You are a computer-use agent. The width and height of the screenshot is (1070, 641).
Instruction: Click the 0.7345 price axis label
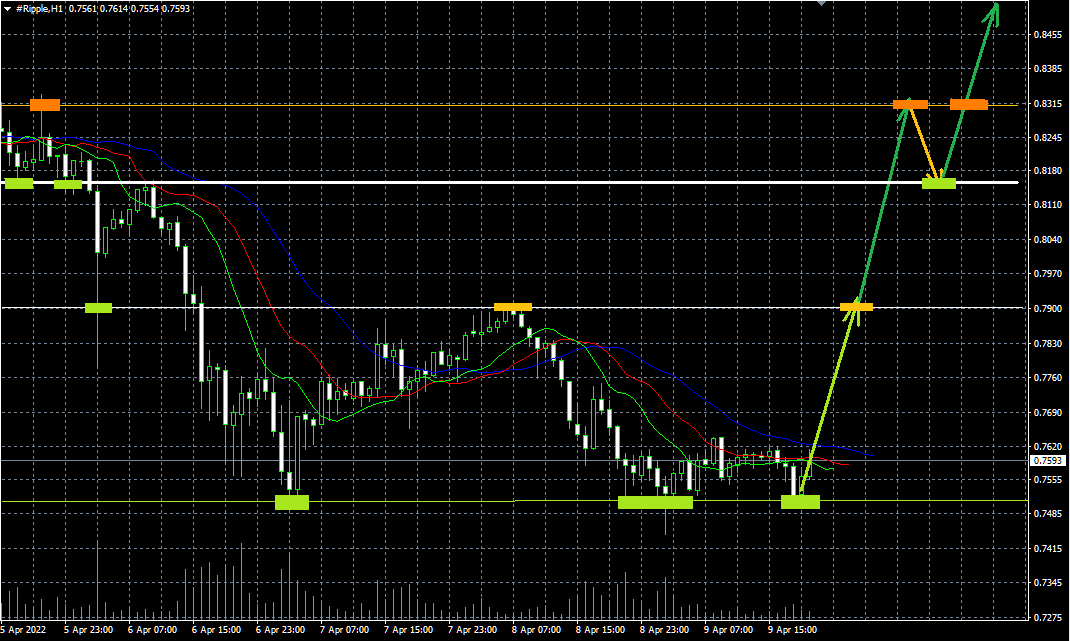[1047, 583]
